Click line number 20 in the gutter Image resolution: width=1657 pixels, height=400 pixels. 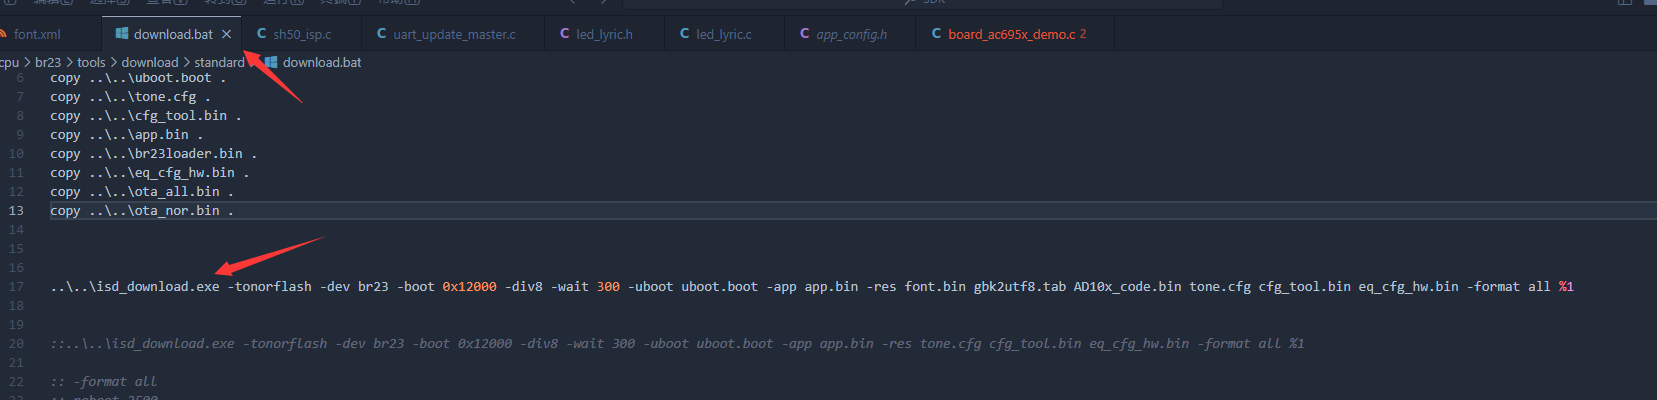(x=16, y=344)
